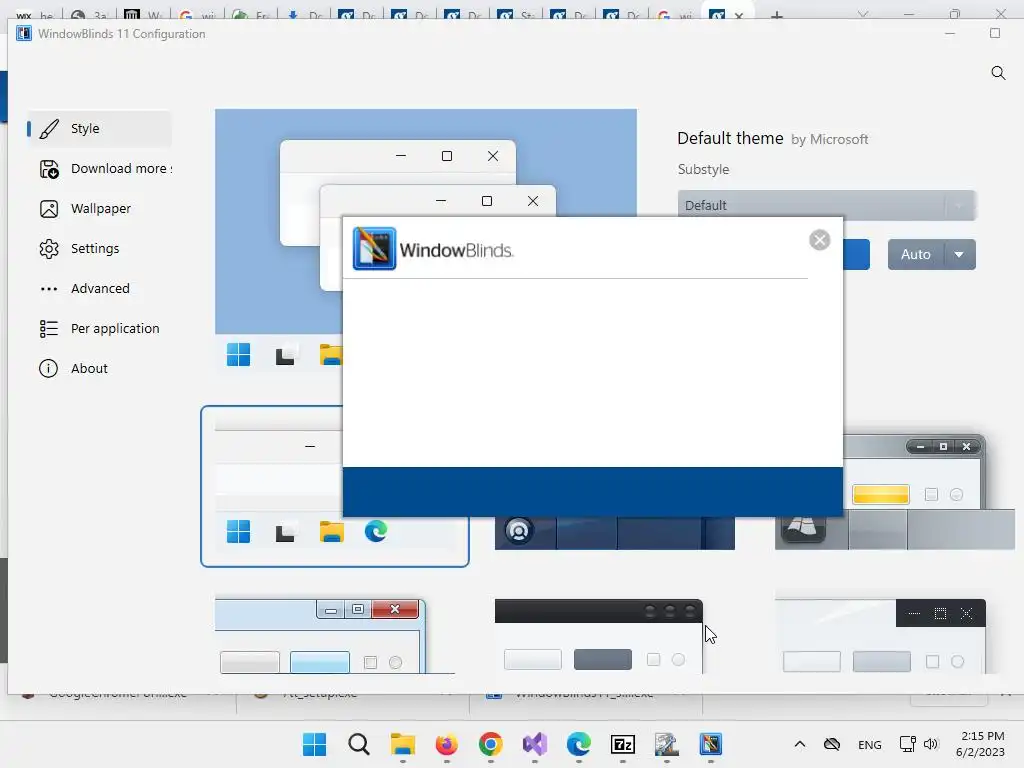Open File Explorer from the taskbar
The image size is (1024, 768).
tap(403, 744)
